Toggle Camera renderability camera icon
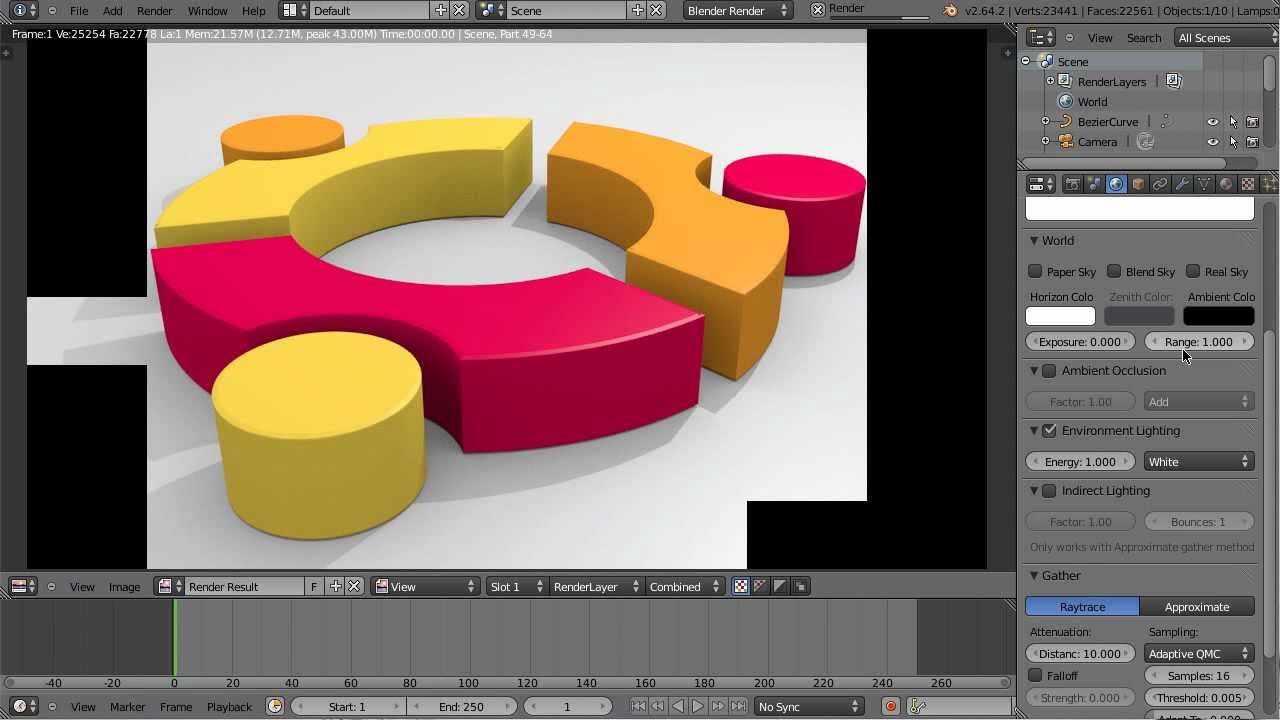 [x=1252, y=142]
